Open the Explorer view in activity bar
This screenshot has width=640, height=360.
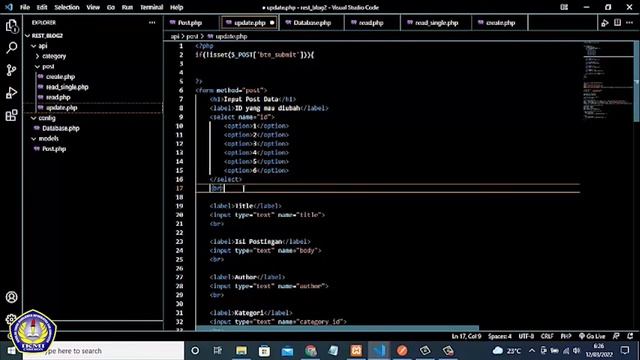[11, 26]
